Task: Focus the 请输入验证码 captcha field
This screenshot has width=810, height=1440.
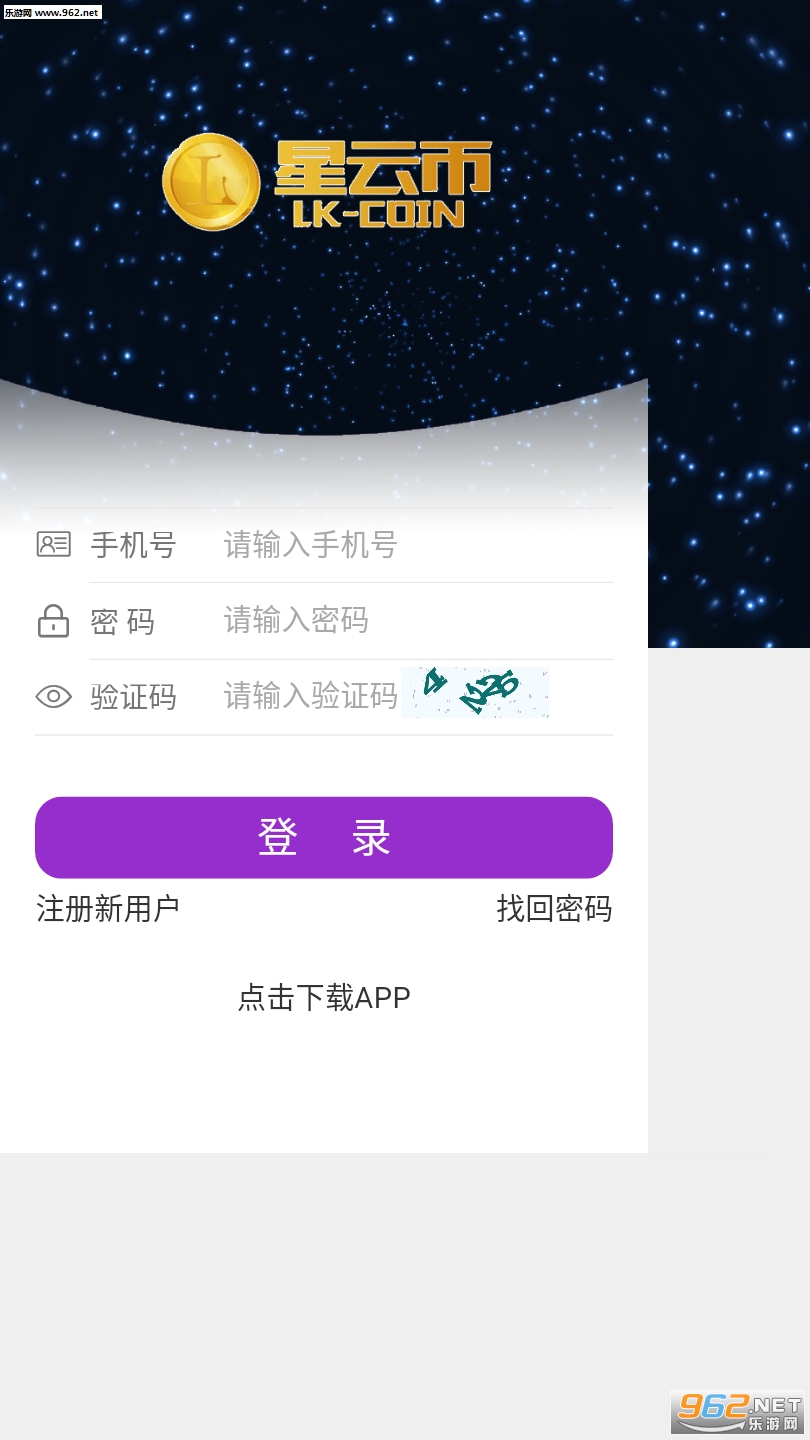Action: point(311,696)
